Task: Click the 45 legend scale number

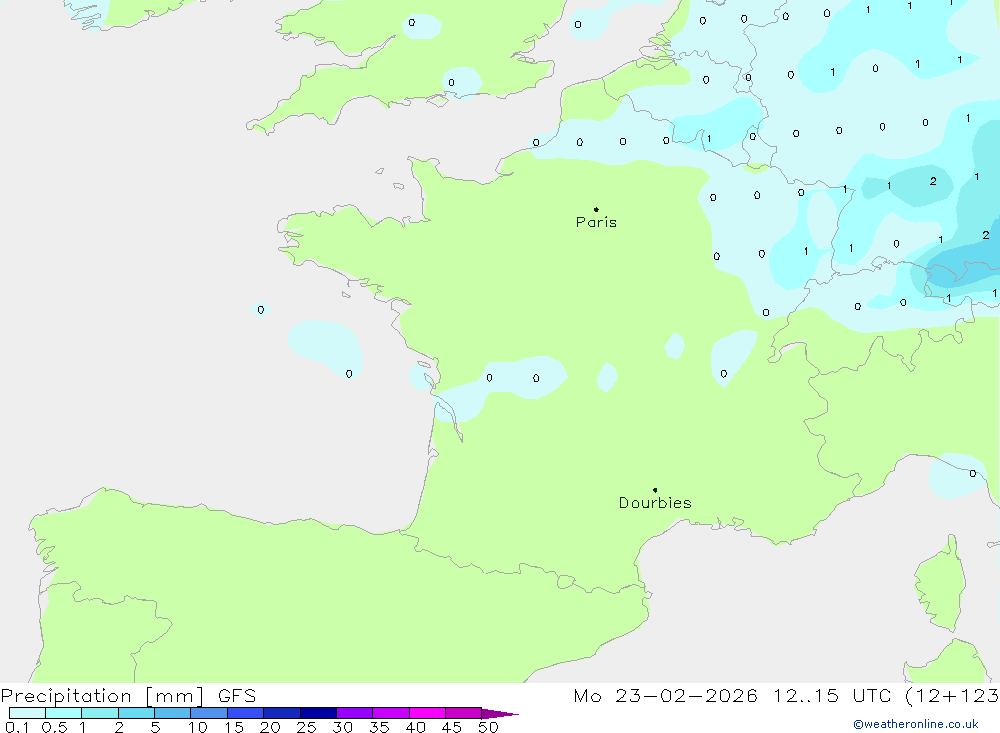Action: point(452,727)
